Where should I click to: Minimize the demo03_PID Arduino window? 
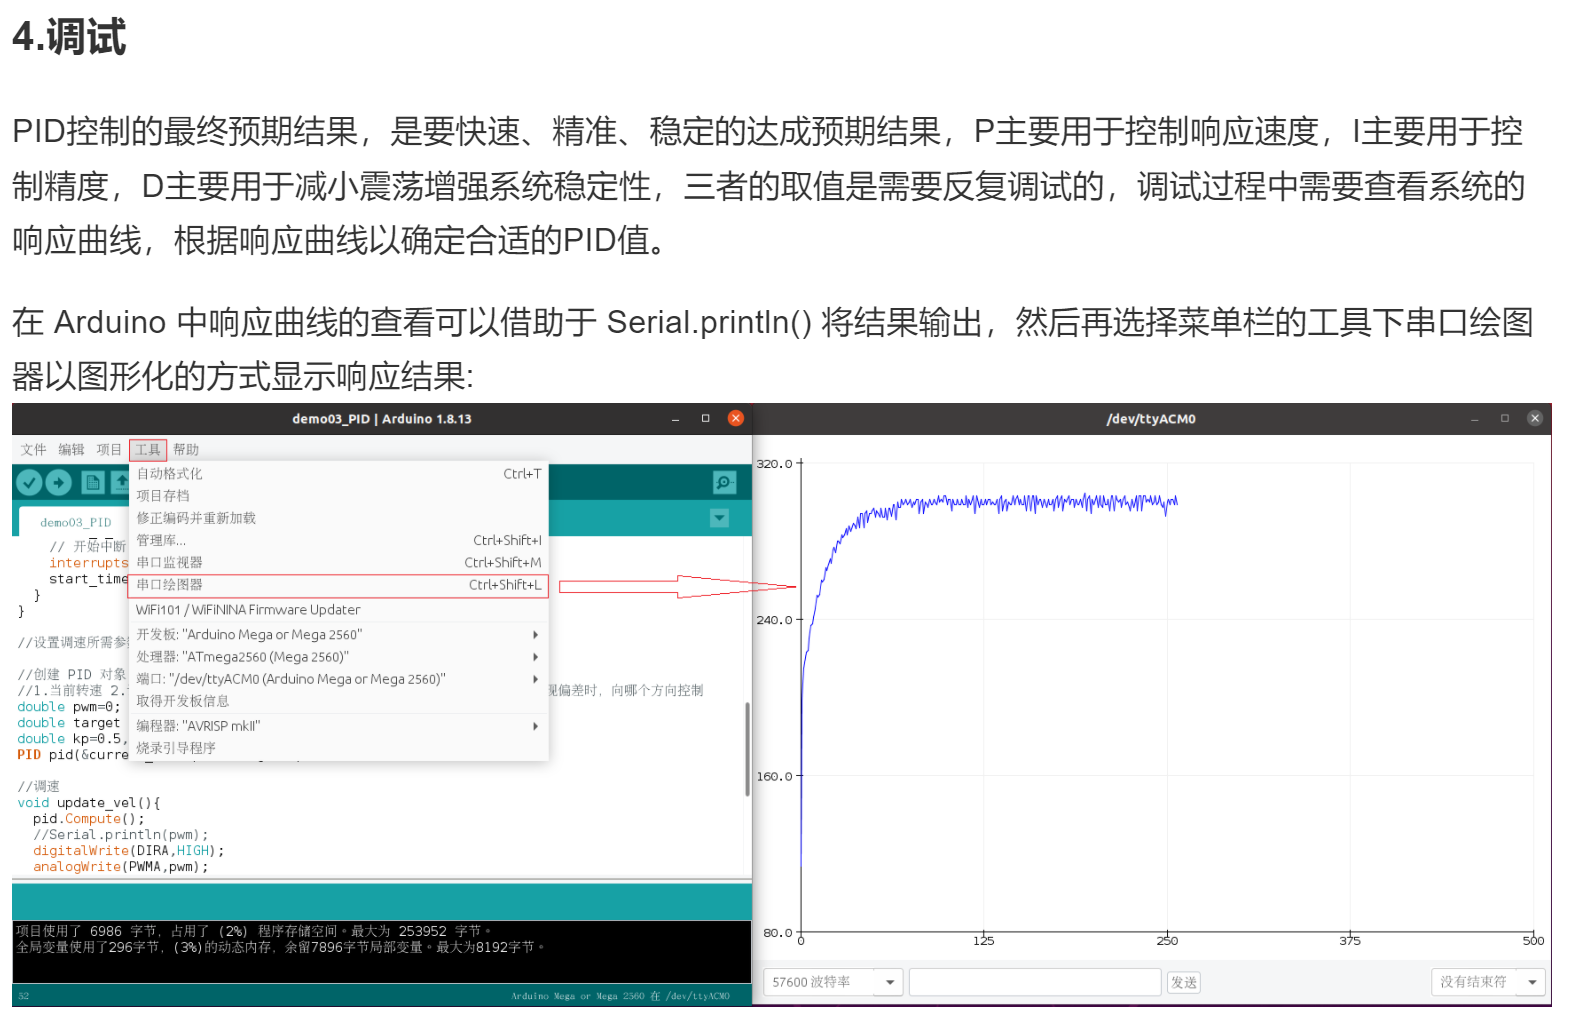click(x=676, y=419)
